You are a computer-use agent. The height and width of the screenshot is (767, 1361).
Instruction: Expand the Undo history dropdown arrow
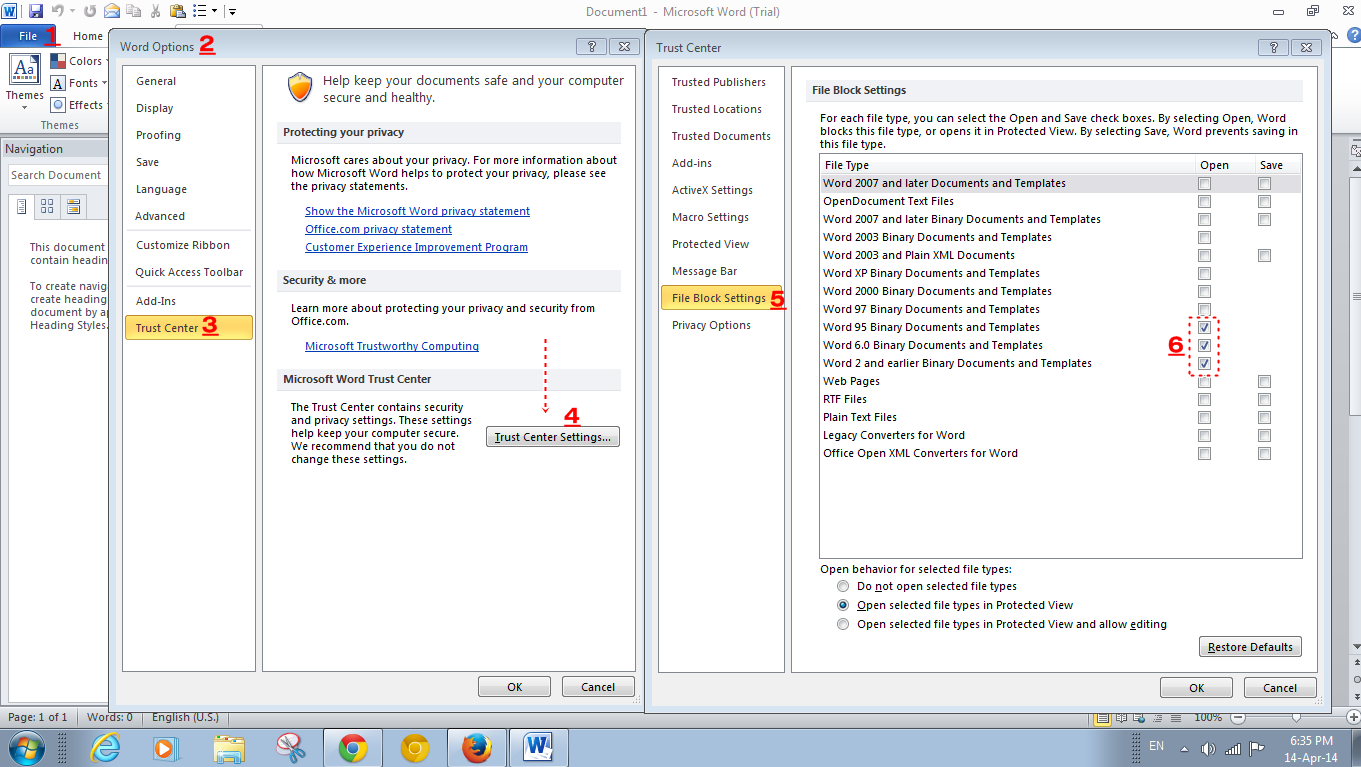pyautogui.click(x=72, y=11)
